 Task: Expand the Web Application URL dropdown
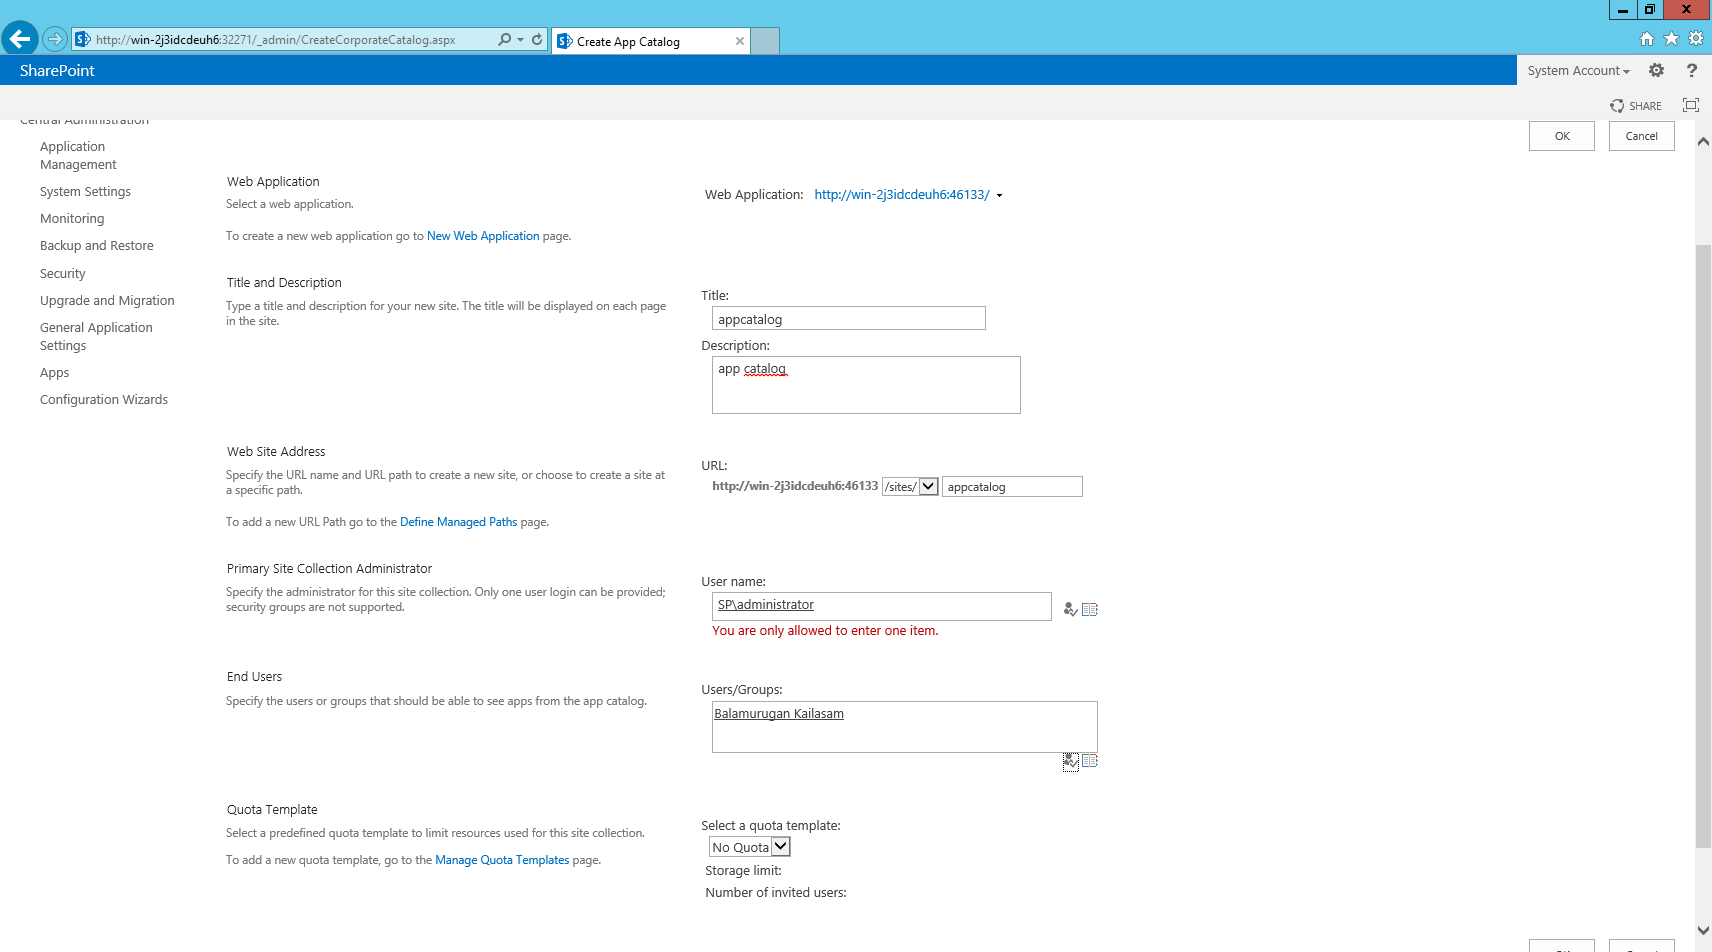(x=999, y=196)
